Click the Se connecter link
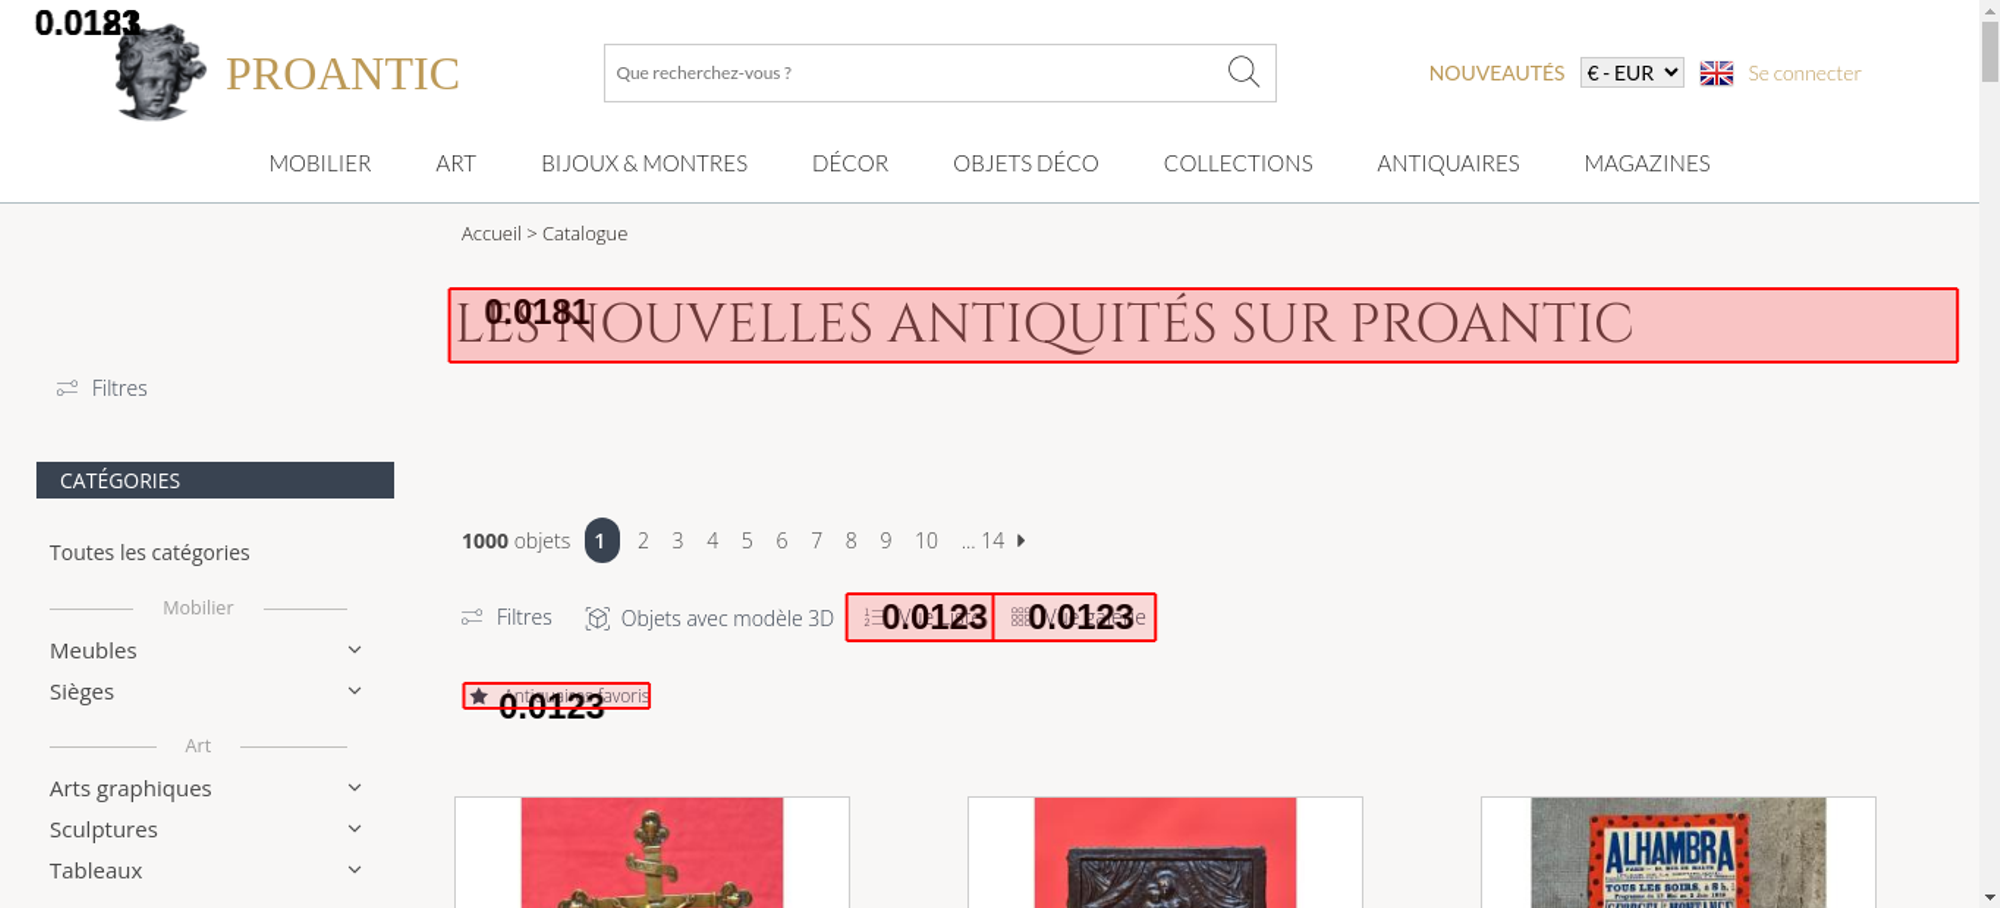 pos(1804,73)
